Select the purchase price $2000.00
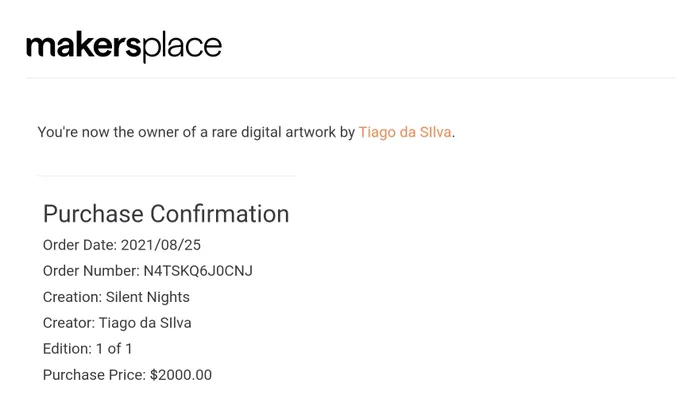 point(181,375)
